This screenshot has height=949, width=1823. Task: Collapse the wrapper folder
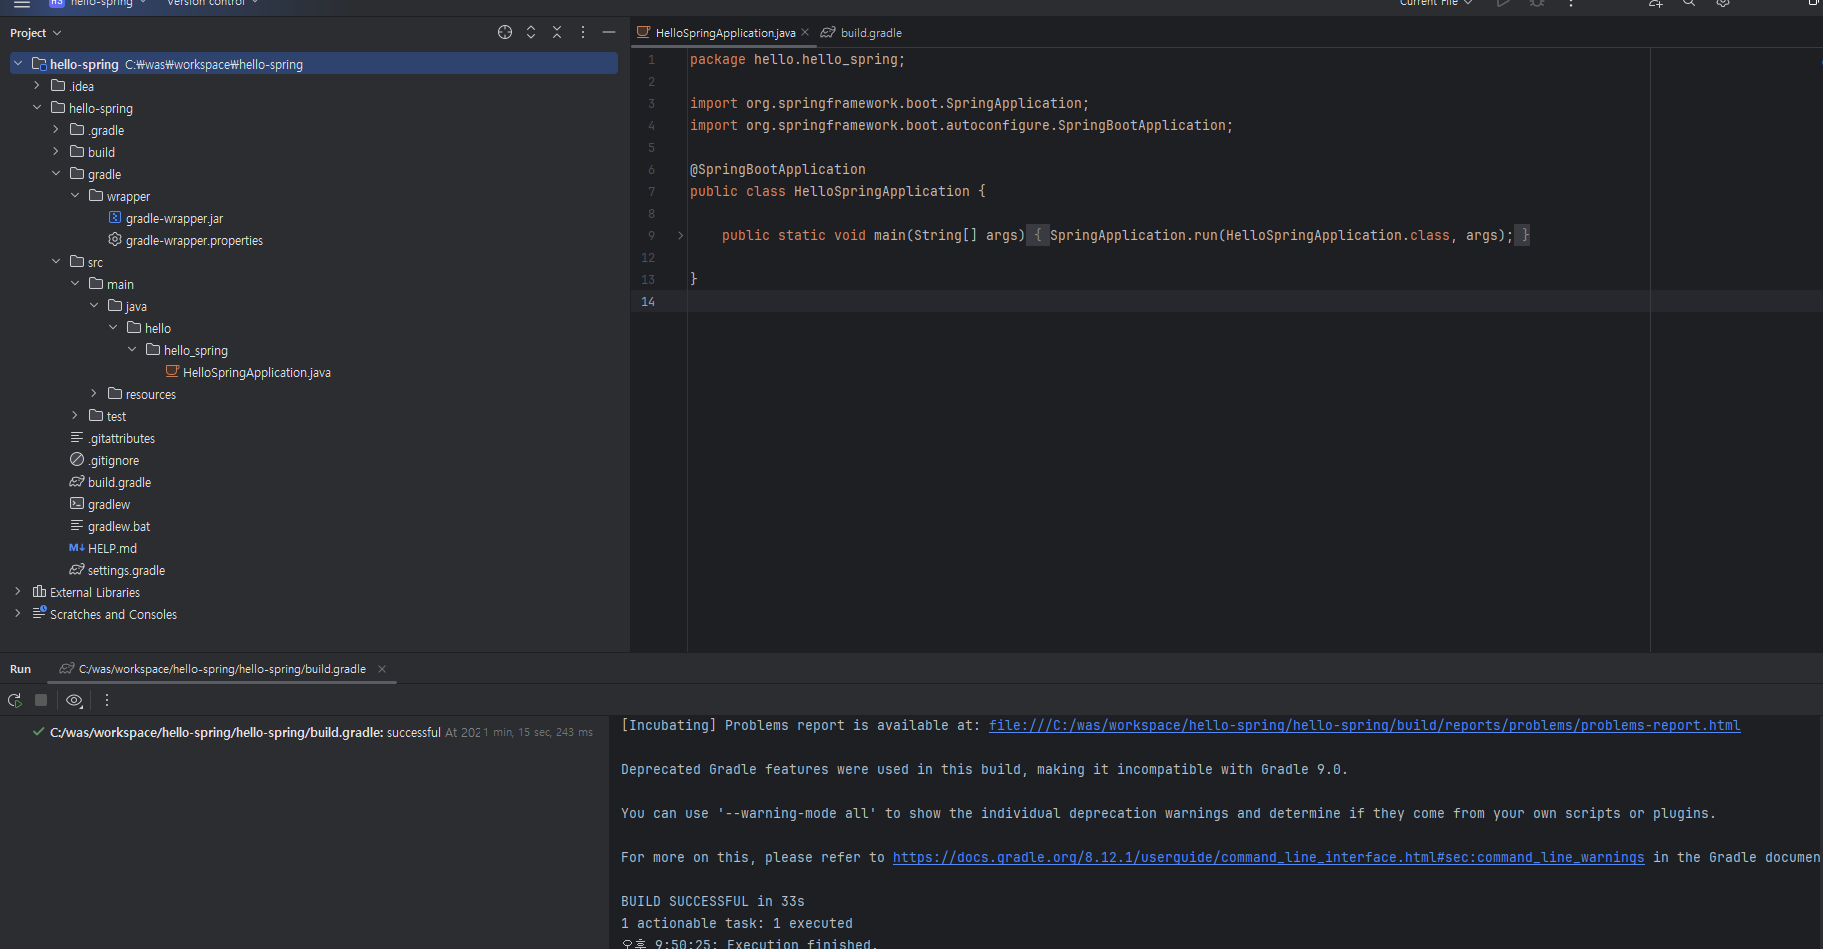coord(75,196)
